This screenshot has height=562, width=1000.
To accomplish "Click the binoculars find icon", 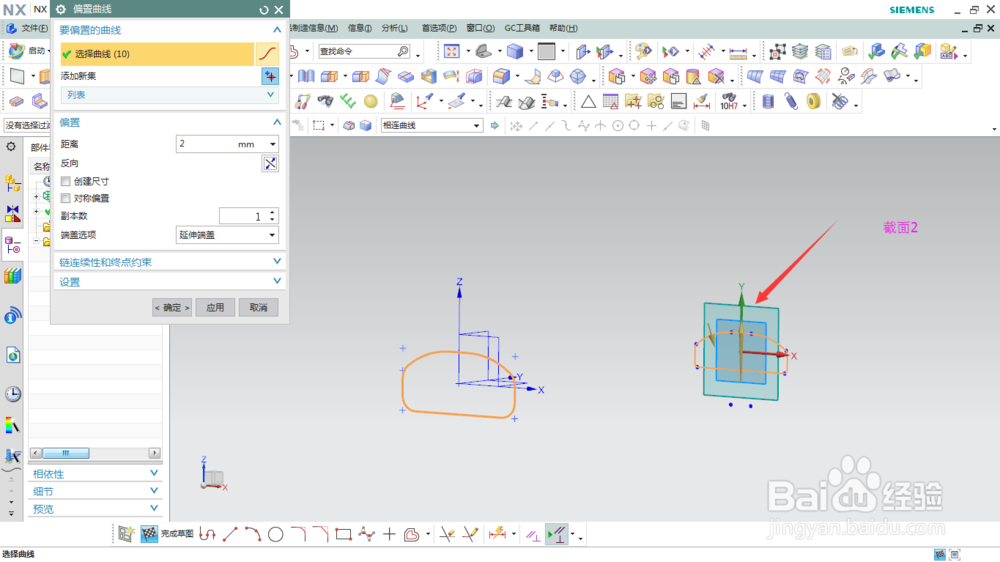I will (325, 101).
